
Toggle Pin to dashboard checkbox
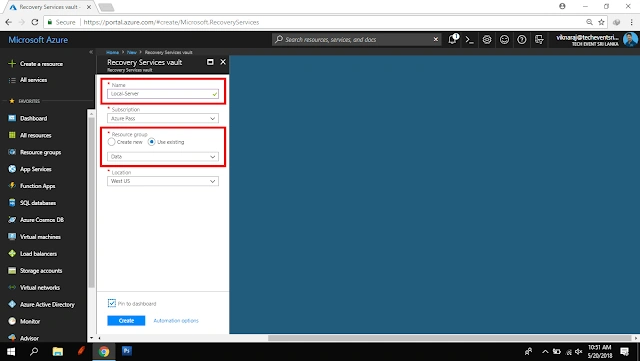pyautogui.click(x=112, y=303)
